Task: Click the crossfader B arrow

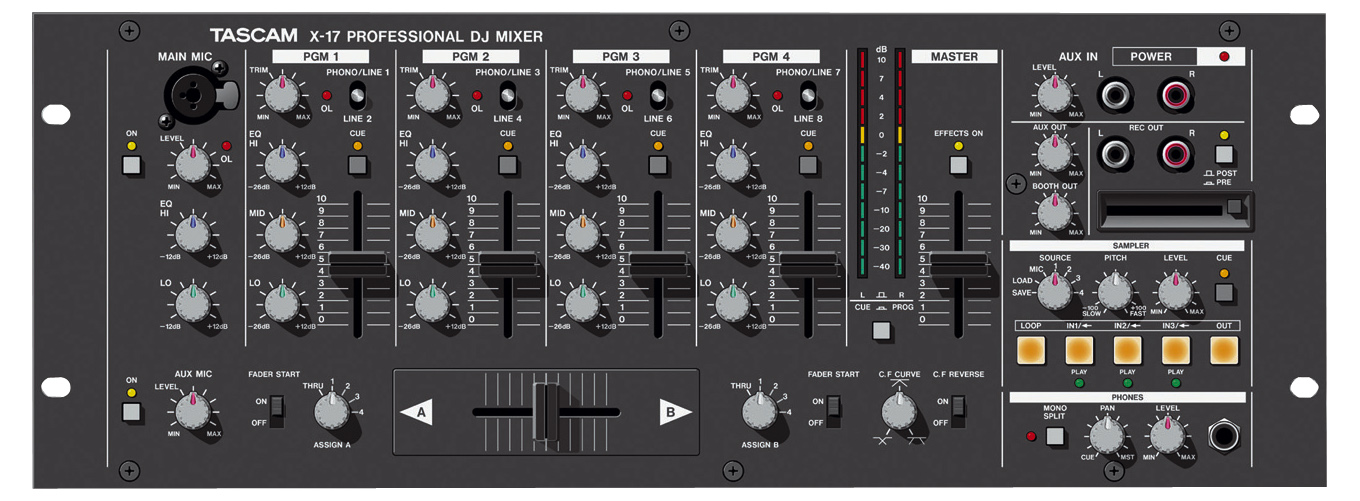Action: tap(676, 411)
